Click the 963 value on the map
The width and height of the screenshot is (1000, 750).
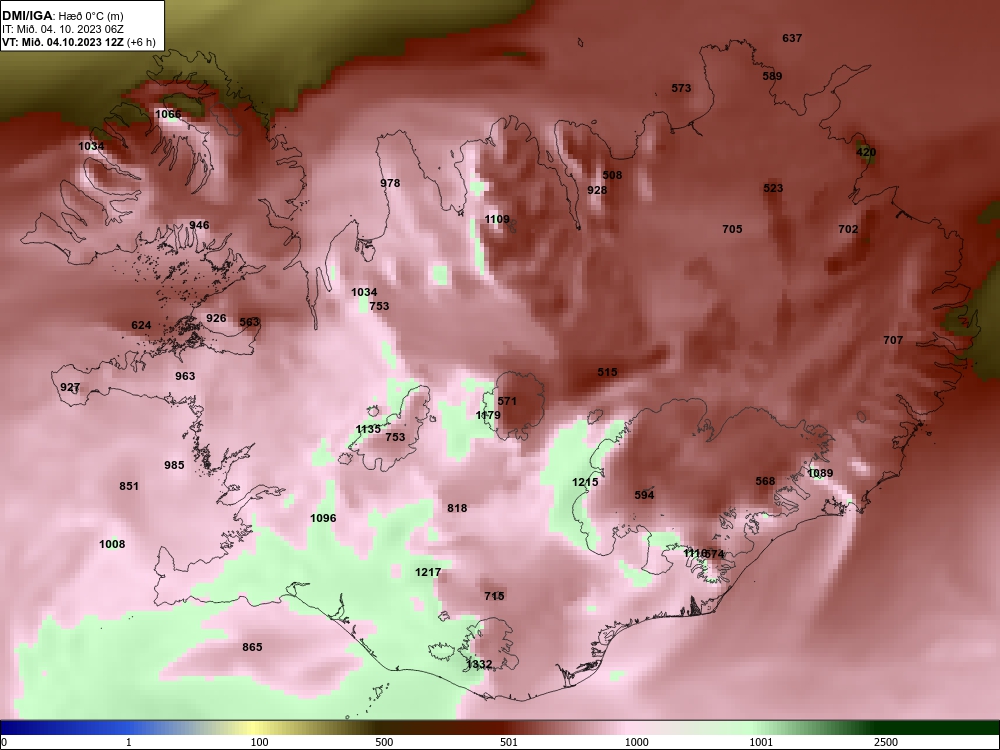pos(185,376)
